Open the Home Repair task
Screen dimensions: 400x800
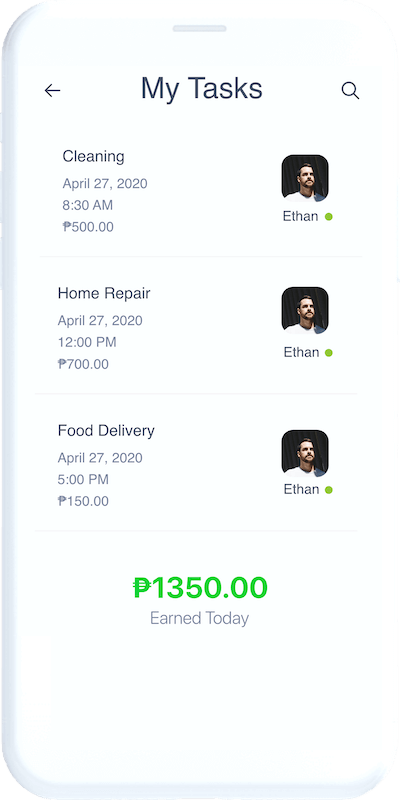tap(196, 328)
